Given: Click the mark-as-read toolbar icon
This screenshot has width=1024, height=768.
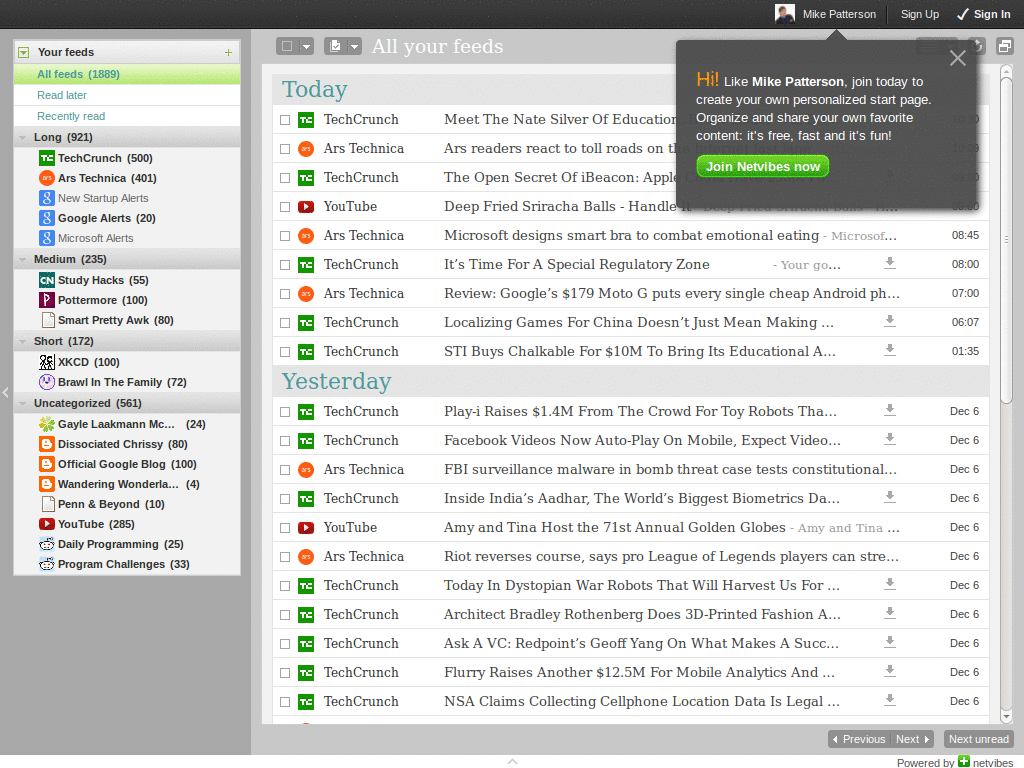Looking at the screenshot, I should tap(335, 46).
